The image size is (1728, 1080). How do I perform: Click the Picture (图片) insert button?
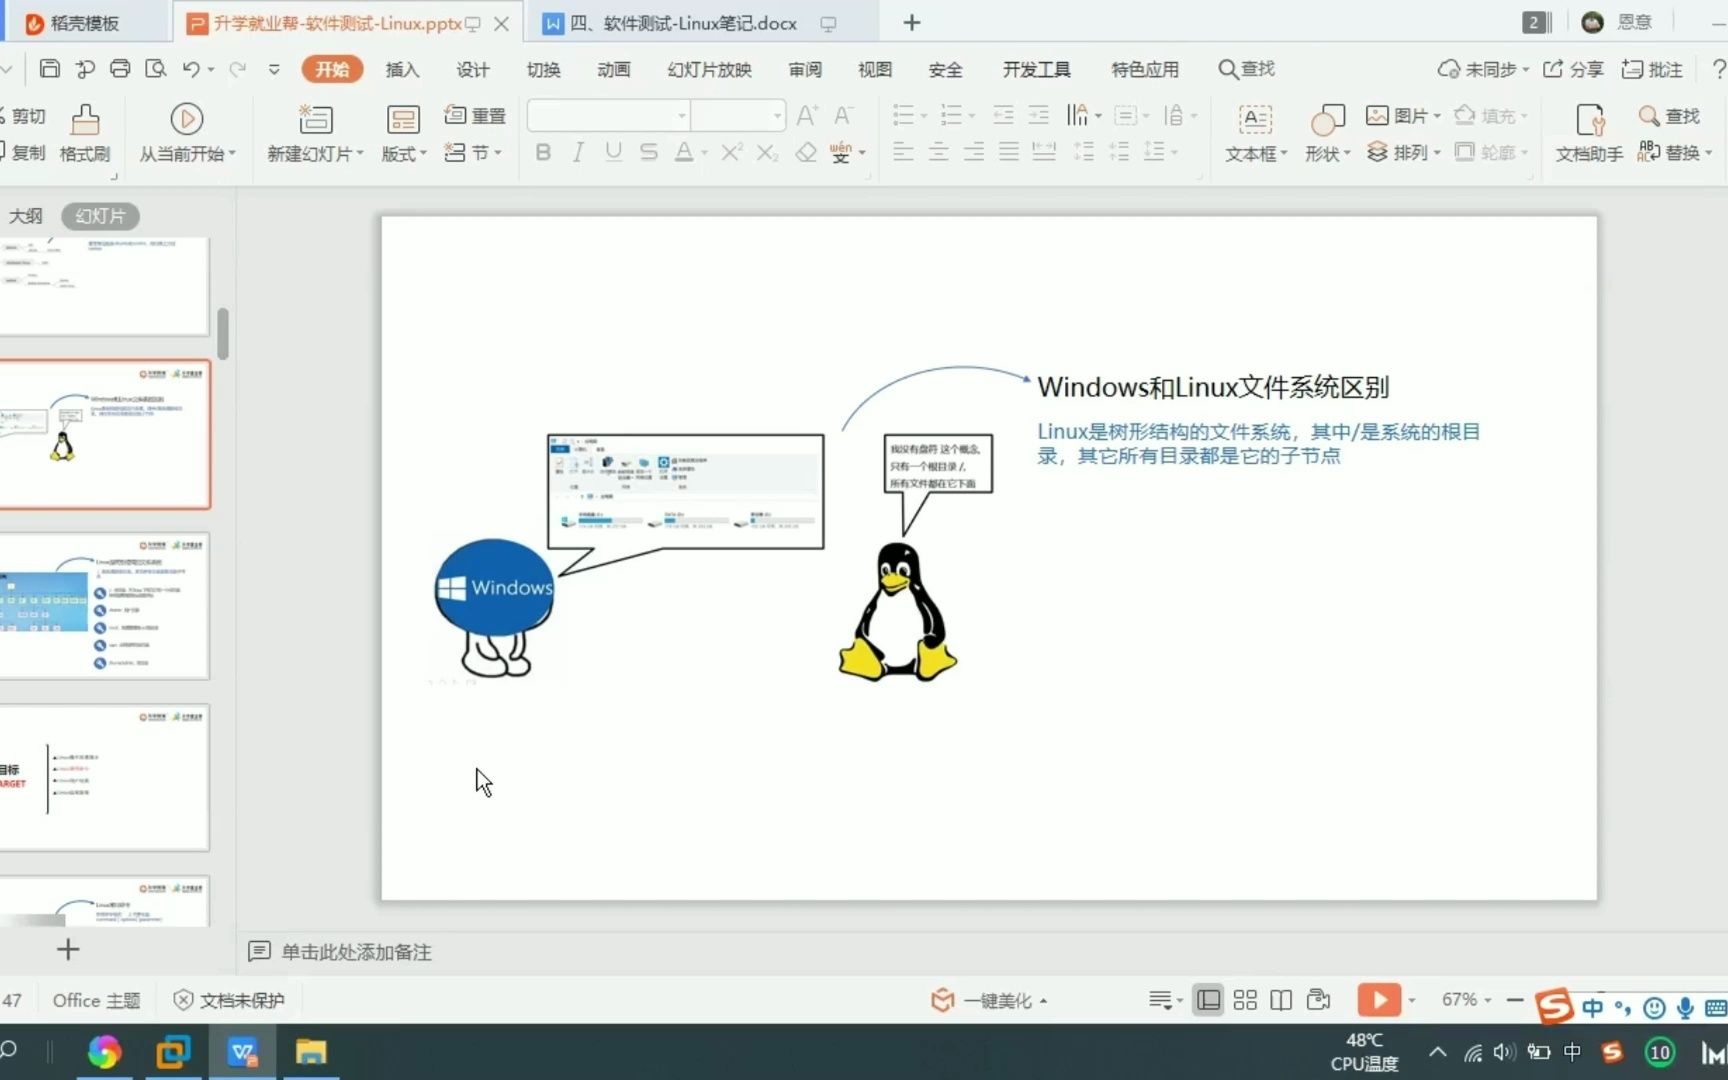pyautogui.click(x=1403, y=115)
